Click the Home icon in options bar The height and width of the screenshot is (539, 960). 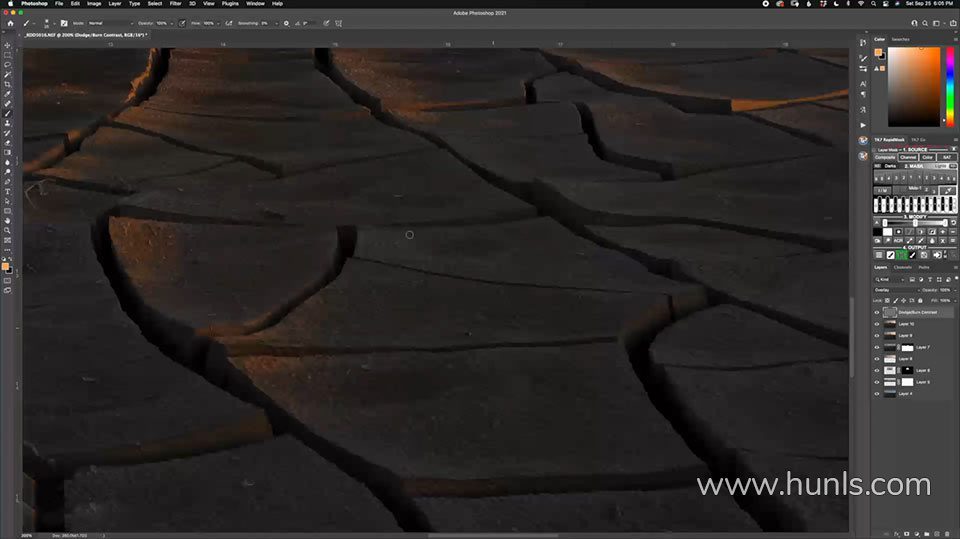10,23
